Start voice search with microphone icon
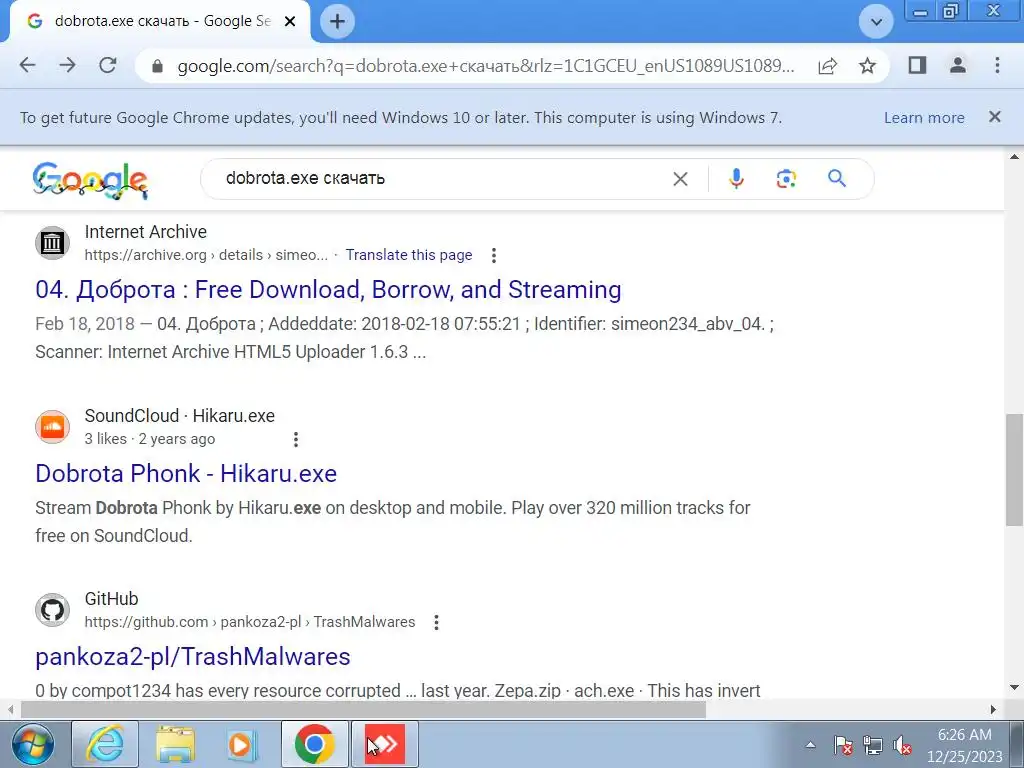Image resolution: width=1024 pixels, height=768 pixels. (x=736, y=178)
